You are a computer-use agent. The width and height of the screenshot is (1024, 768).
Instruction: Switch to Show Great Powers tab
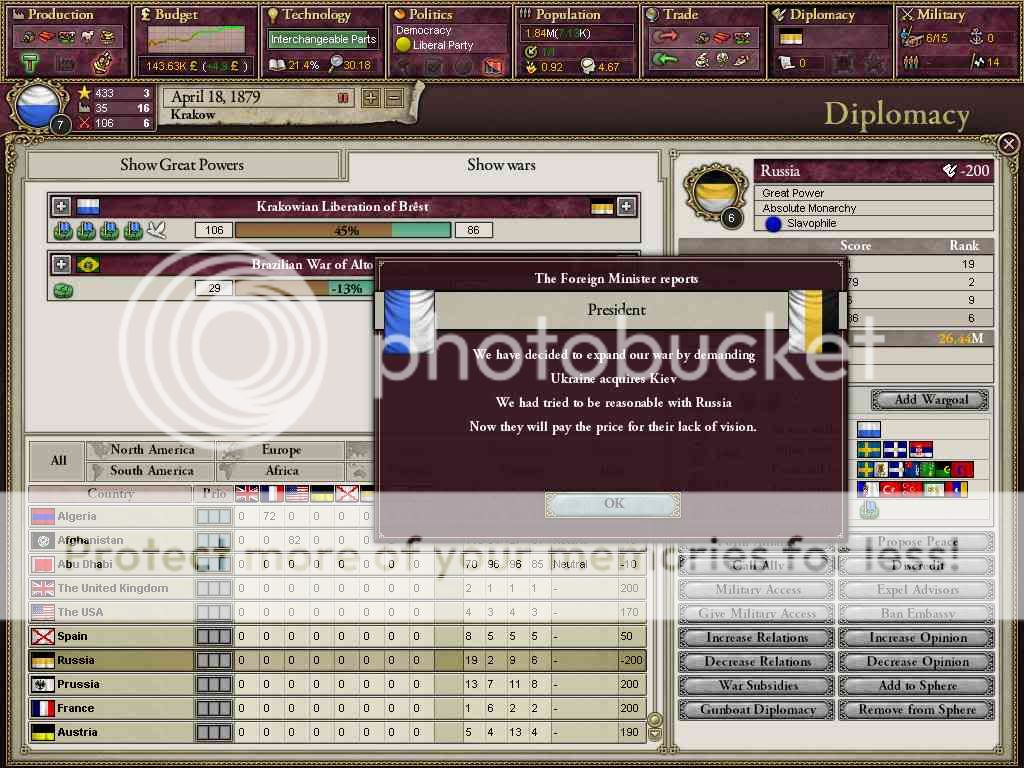(x=182, y=165)
